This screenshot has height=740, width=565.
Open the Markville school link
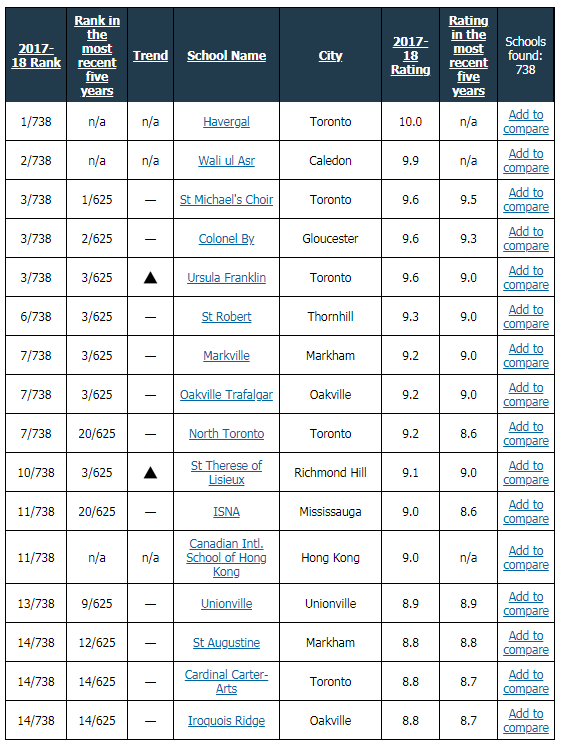point(227,356)
